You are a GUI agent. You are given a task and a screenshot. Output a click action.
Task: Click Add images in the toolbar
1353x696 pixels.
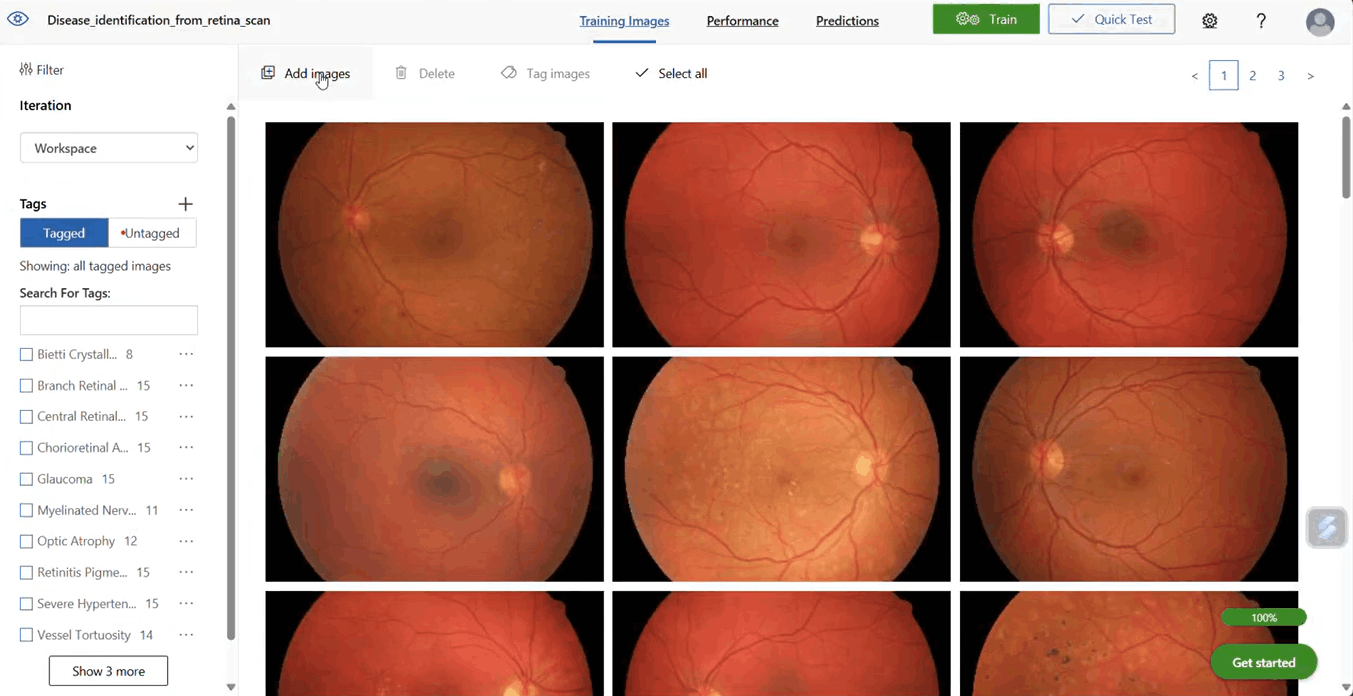[306, 73]
